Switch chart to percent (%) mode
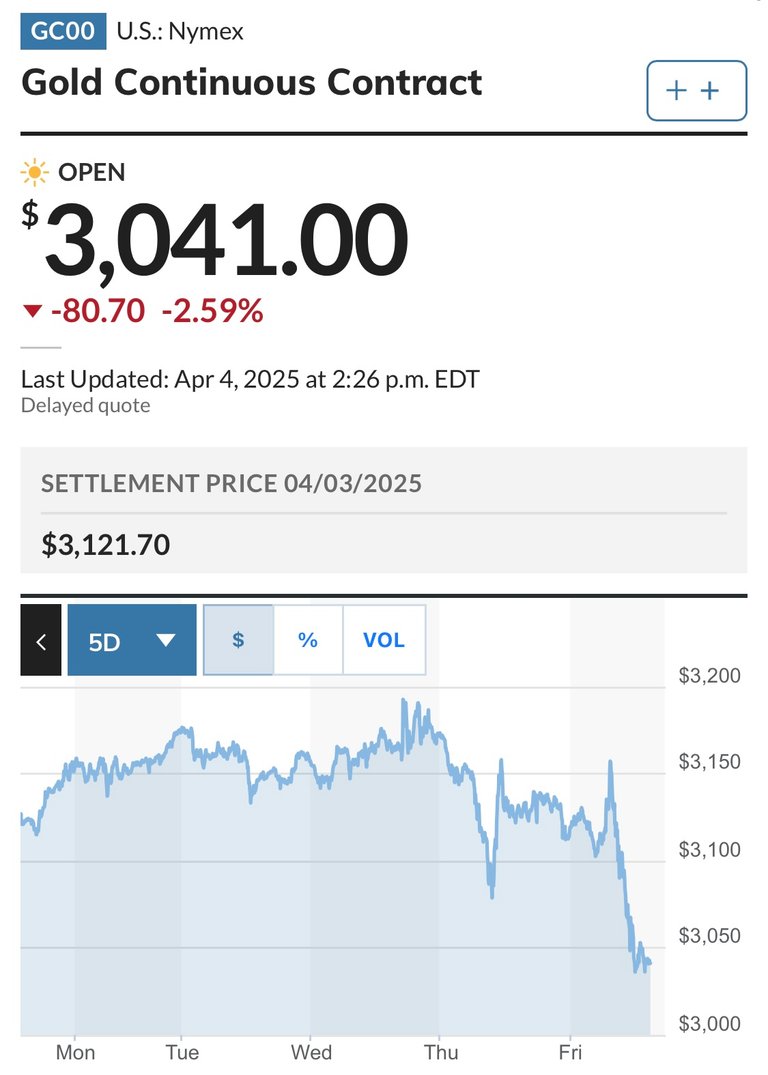This screenshot has height=1075, width=768. pos(308,640)
